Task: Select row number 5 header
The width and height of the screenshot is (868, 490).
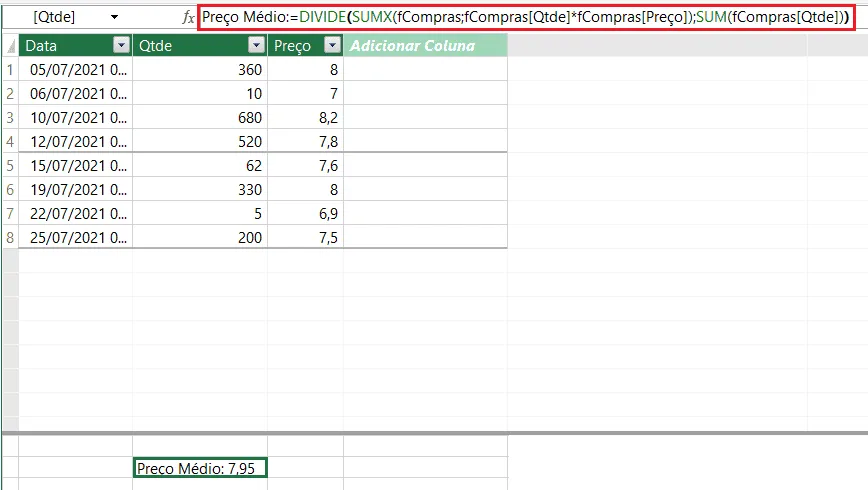Action: (x=10, y=166)
